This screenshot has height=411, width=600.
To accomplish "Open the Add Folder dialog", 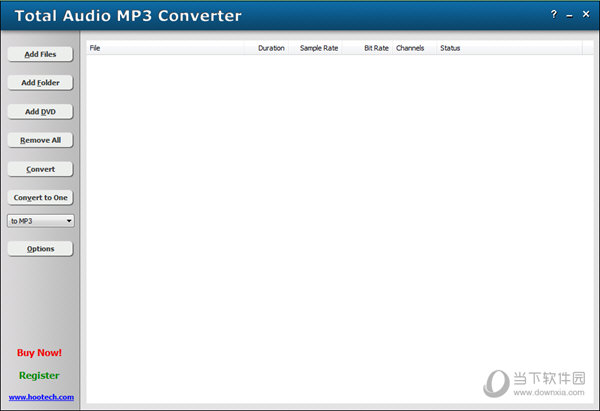I will pos(40,82).
